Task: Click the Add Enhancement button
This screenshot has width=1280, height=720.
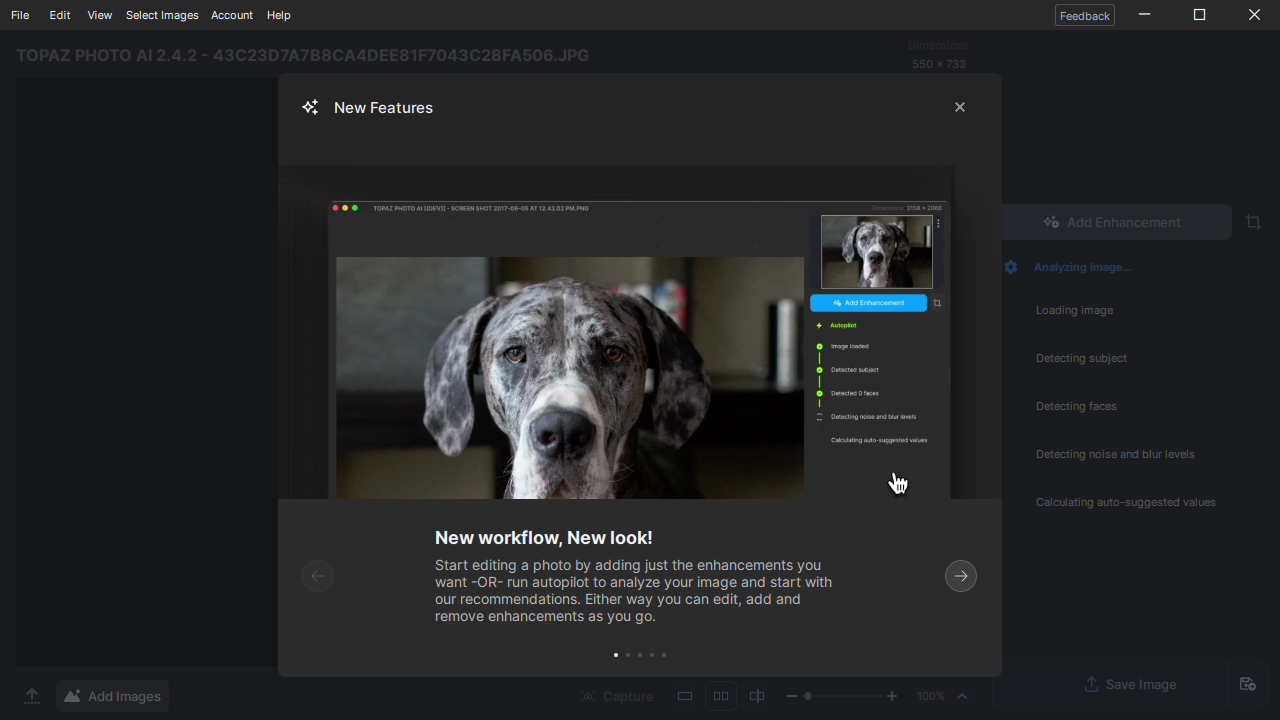Action: [1116, 222]
